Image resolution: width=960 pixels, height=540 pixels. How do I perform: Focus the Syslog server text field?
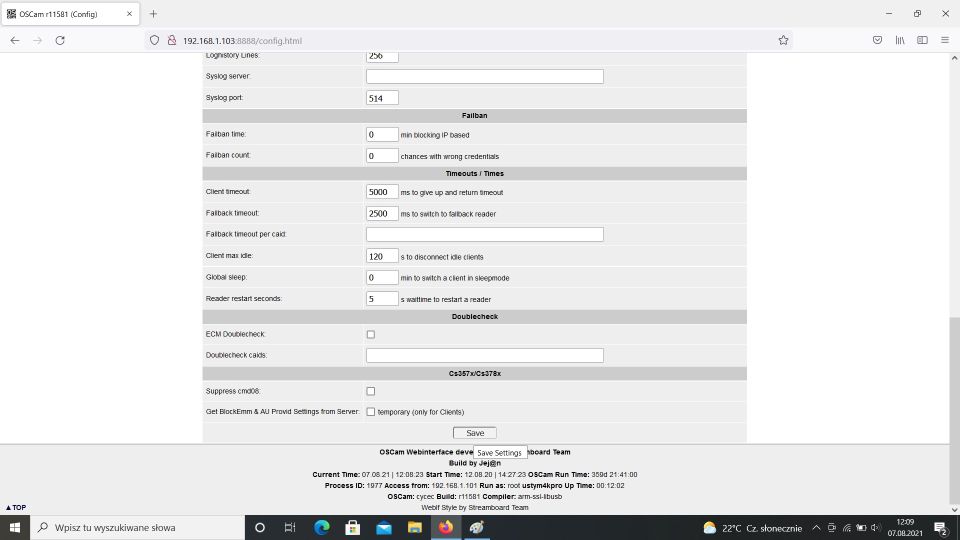(484, 77)
